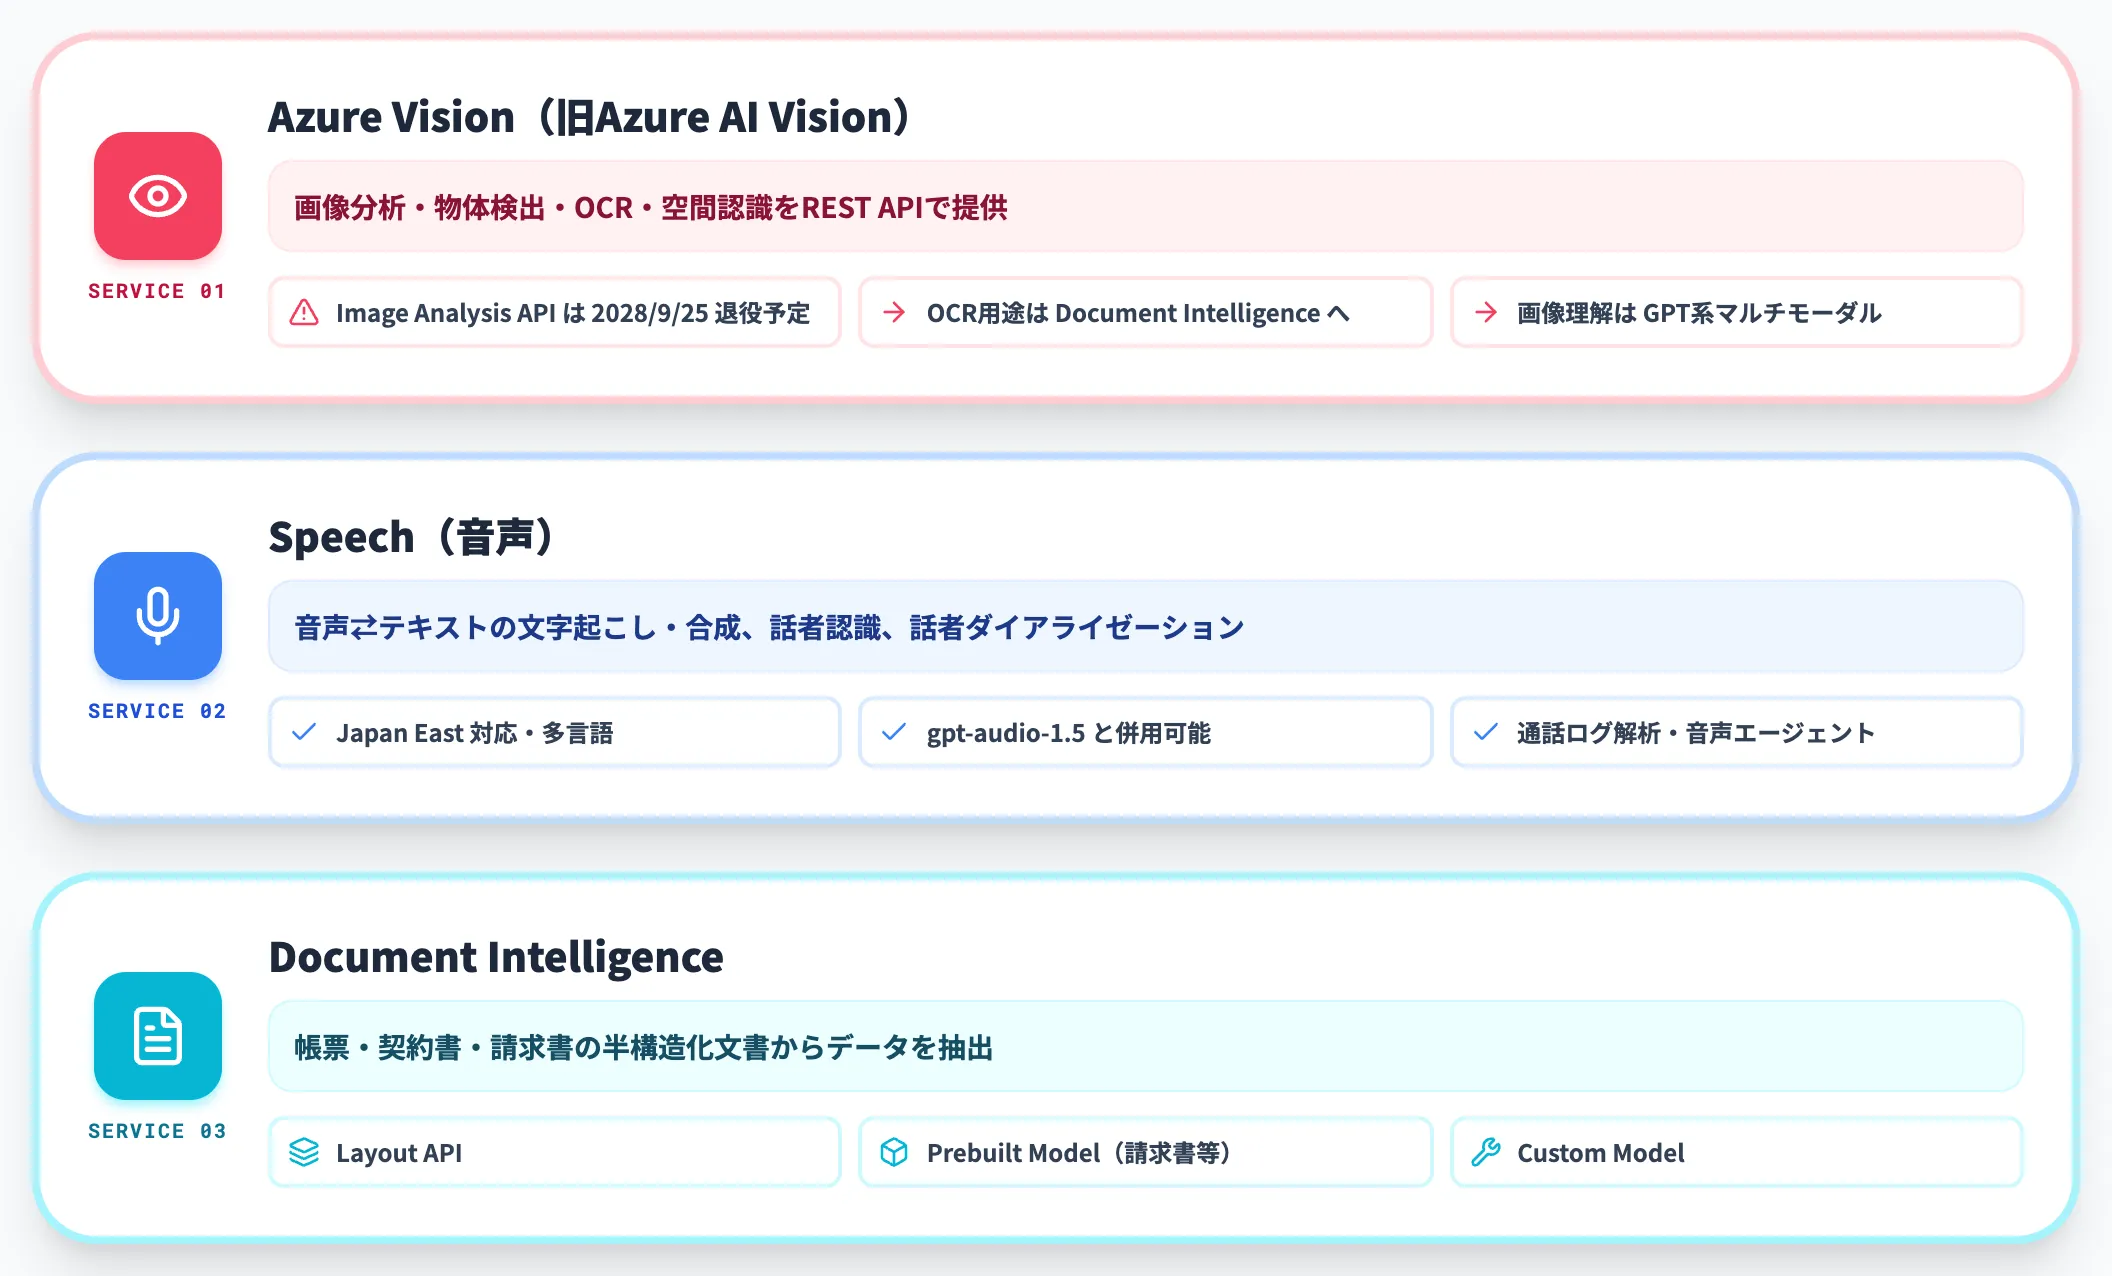Select the 画像理解は GPT系マルチモーダル chip

tap(1737, 313)
